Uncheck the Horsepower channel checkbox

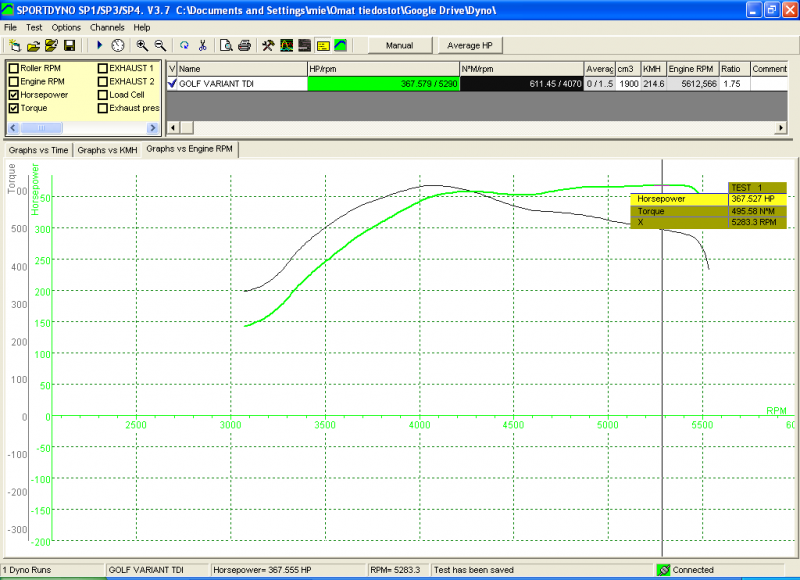pyautogui.click(x=14, y=94)
